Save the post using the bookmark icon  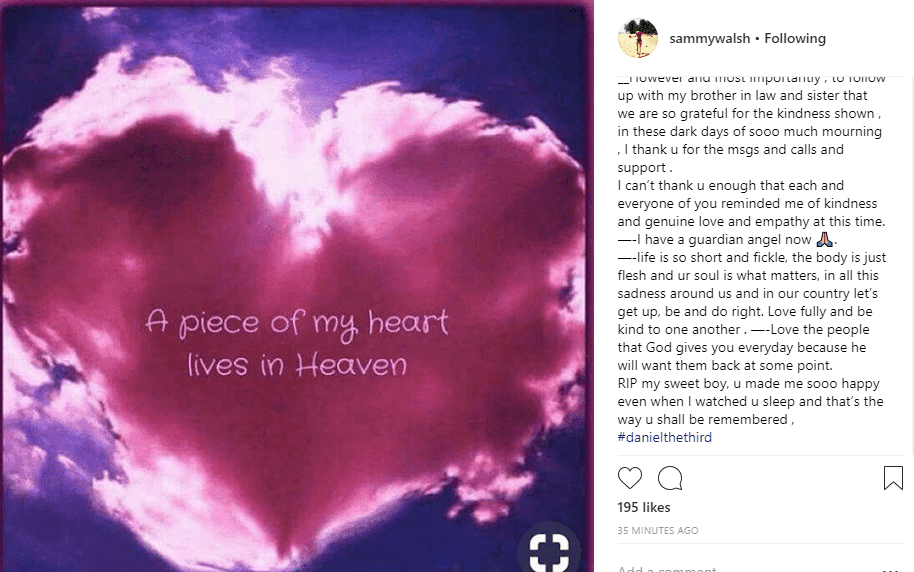(x=893, y=478)
